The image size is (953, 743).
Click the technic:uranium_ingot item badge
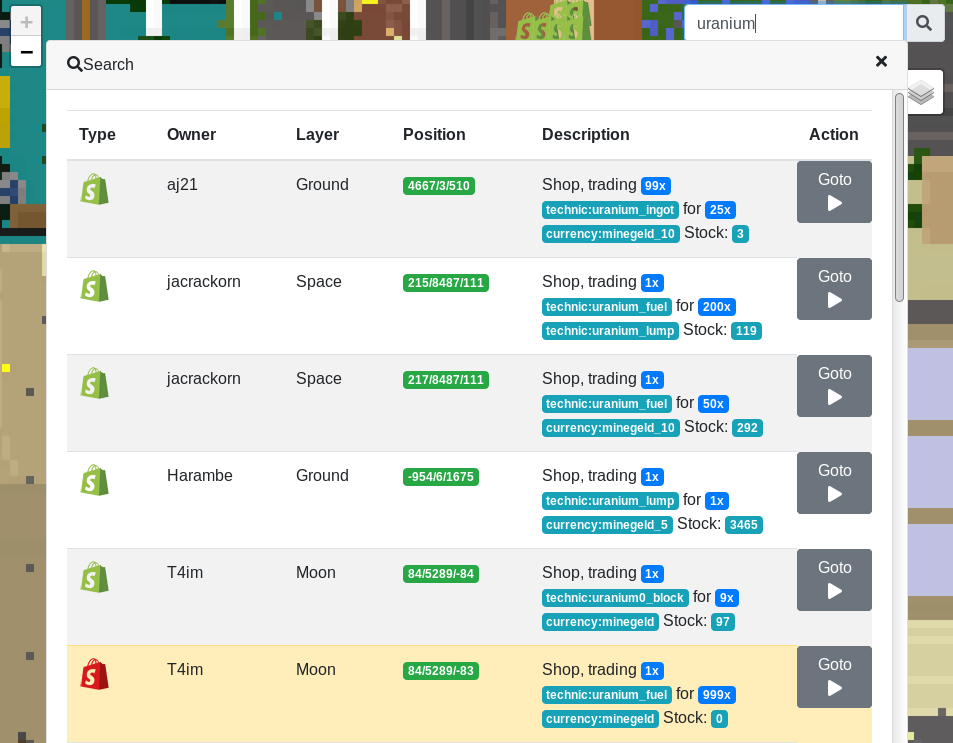610,210
